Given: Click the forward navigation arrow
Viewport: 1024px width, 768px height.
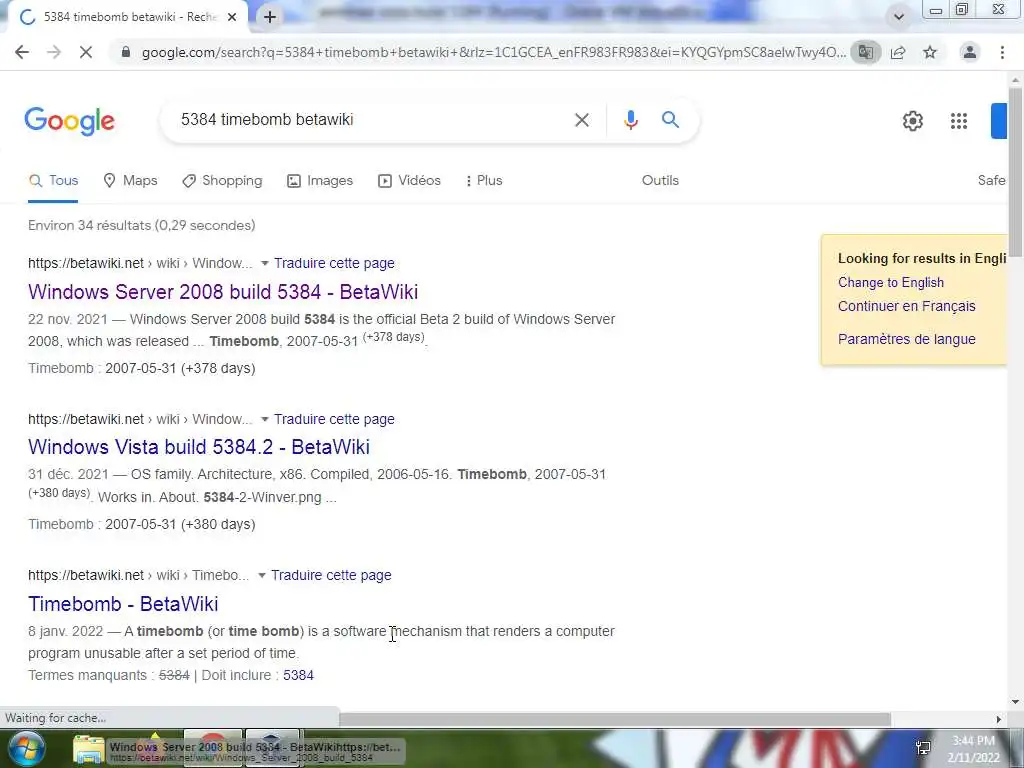Looking at the screenshot, I should [54, 52].
